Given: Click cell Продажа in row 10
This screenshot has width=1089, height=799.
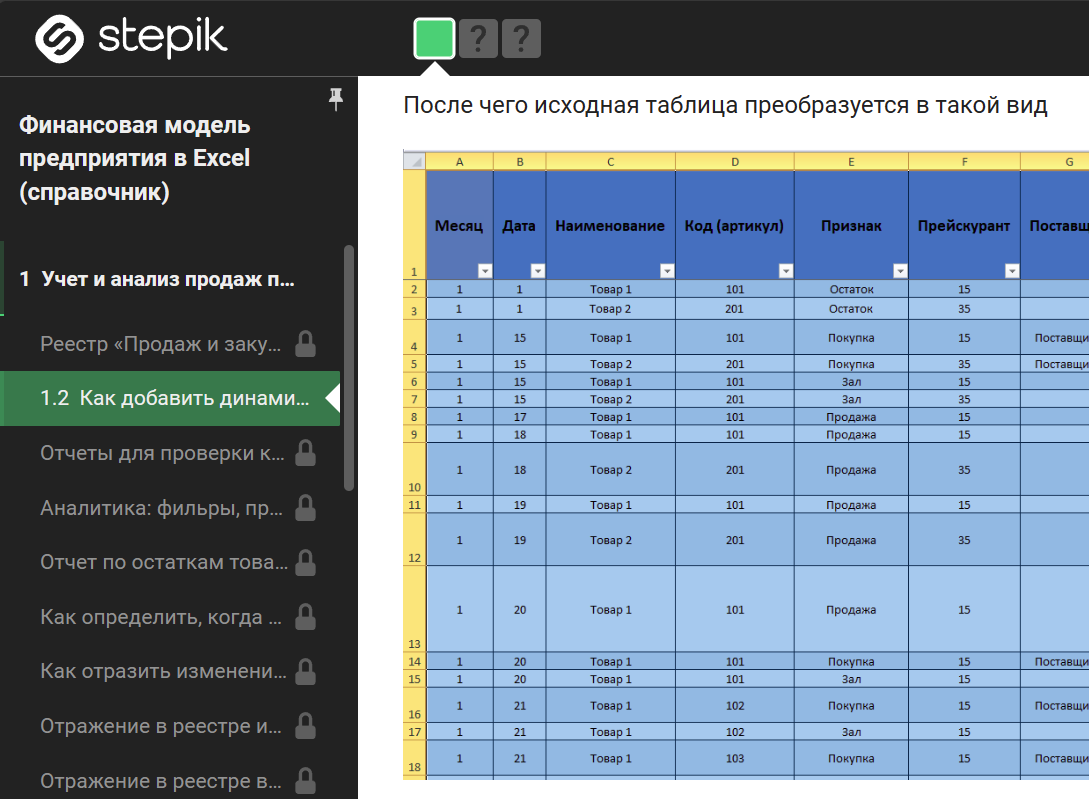Looking at the screenshot, I should pos(851,470).
